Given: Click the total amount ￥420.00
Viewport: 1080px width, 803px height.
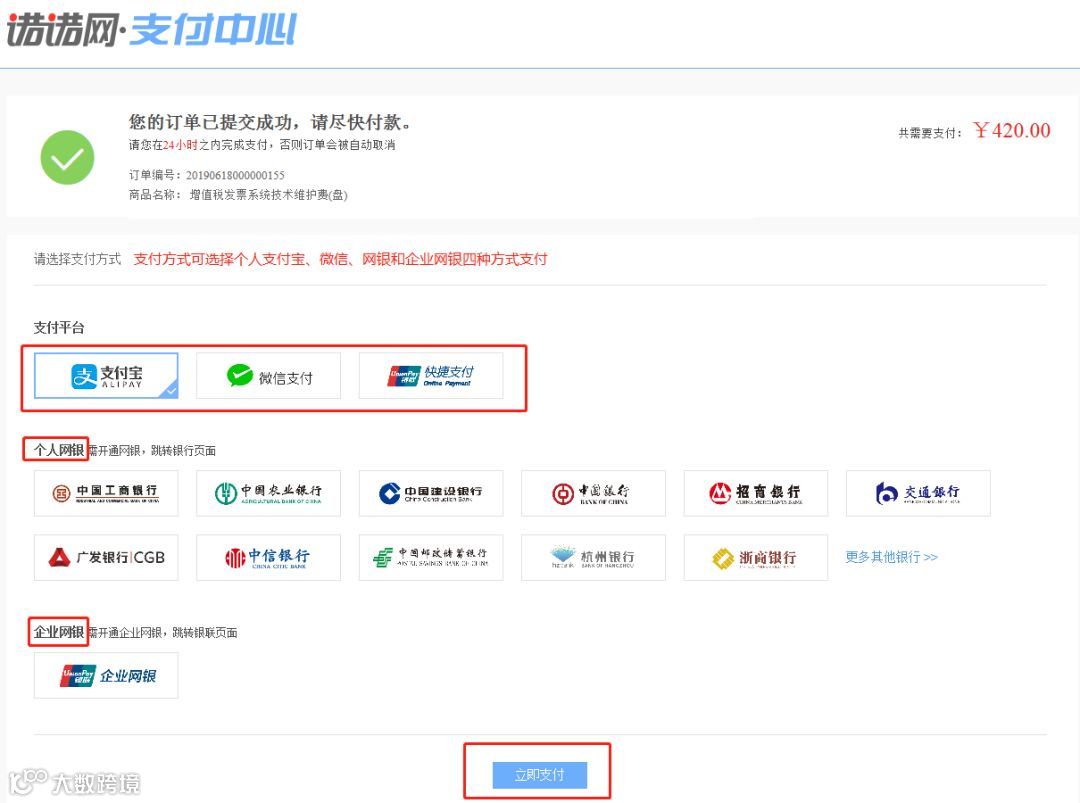Looking at the screenshot, I should point(1012,130).
